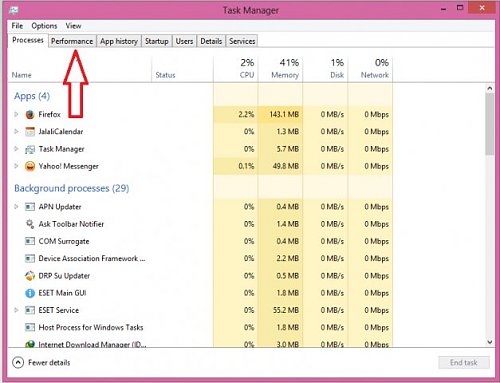Click the ESET Main GUI icon
Image resolution: width=500 pixels, height=383 pixels.
click(x=30, y=293)
